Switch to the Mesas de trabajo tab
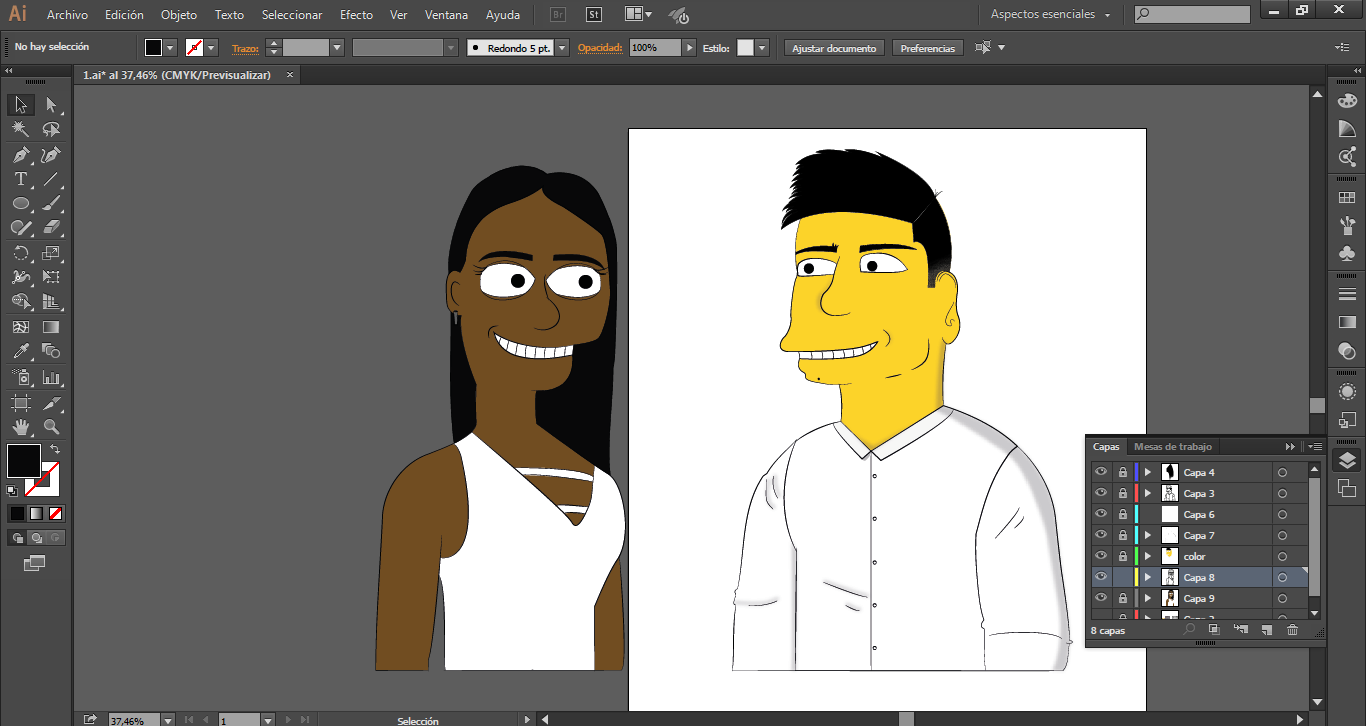Screen dimensions: 1366x726 pyautogui.click(x=1172, y=446)
